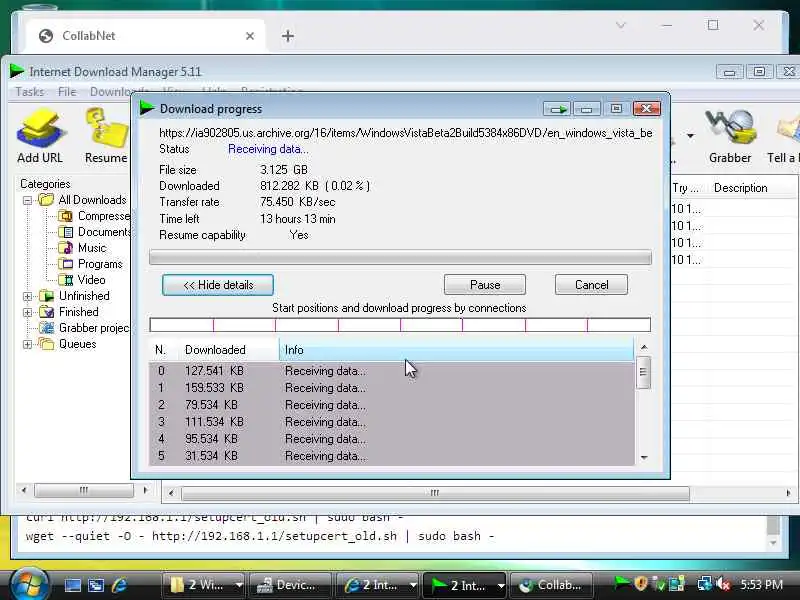Viewport: 800px width, 600px height.
Task: Click the 5:53 PM system clock
Action: point(761,584)
